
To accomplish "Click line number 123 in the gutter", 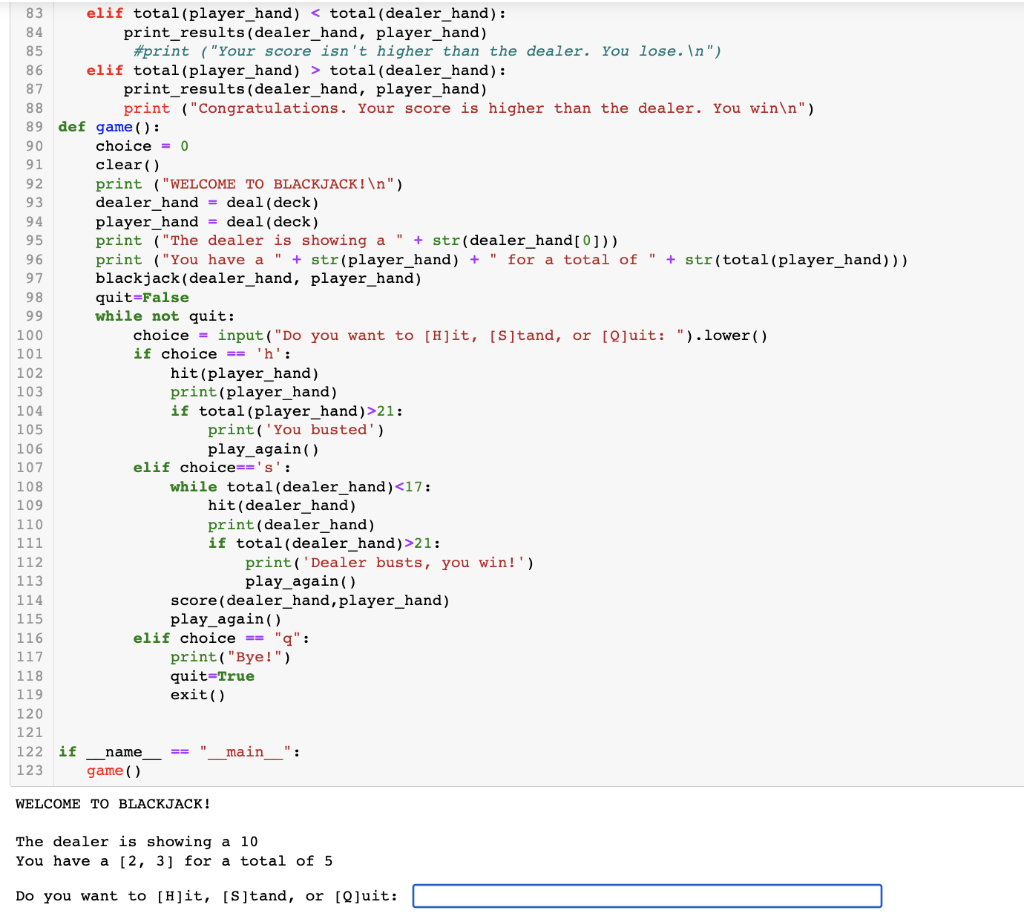I will pyautogui.click(x=29, y=771).
